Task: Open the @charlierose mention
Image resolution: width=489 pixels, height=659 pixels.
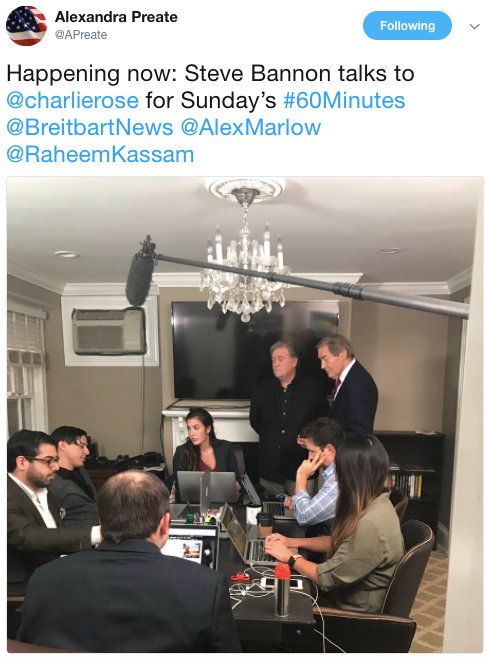Action: pyautogui.click(x=72, y=100)
